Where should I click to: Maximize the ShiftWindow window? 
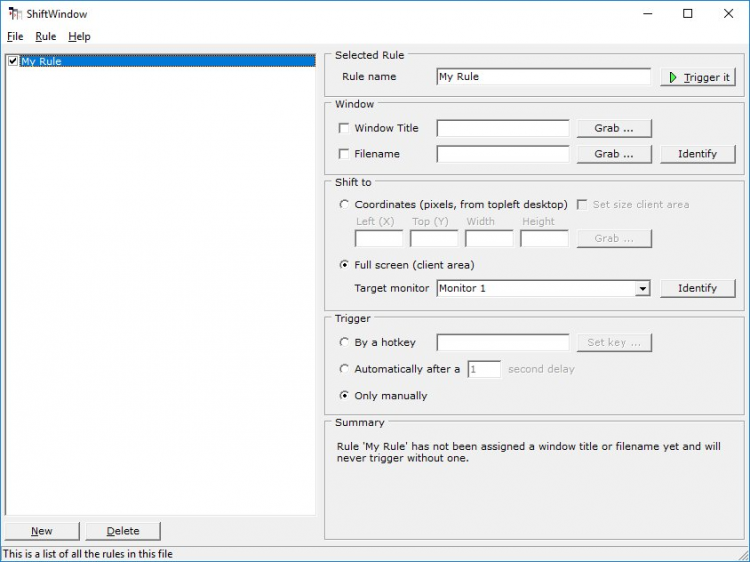click(687, 13)
